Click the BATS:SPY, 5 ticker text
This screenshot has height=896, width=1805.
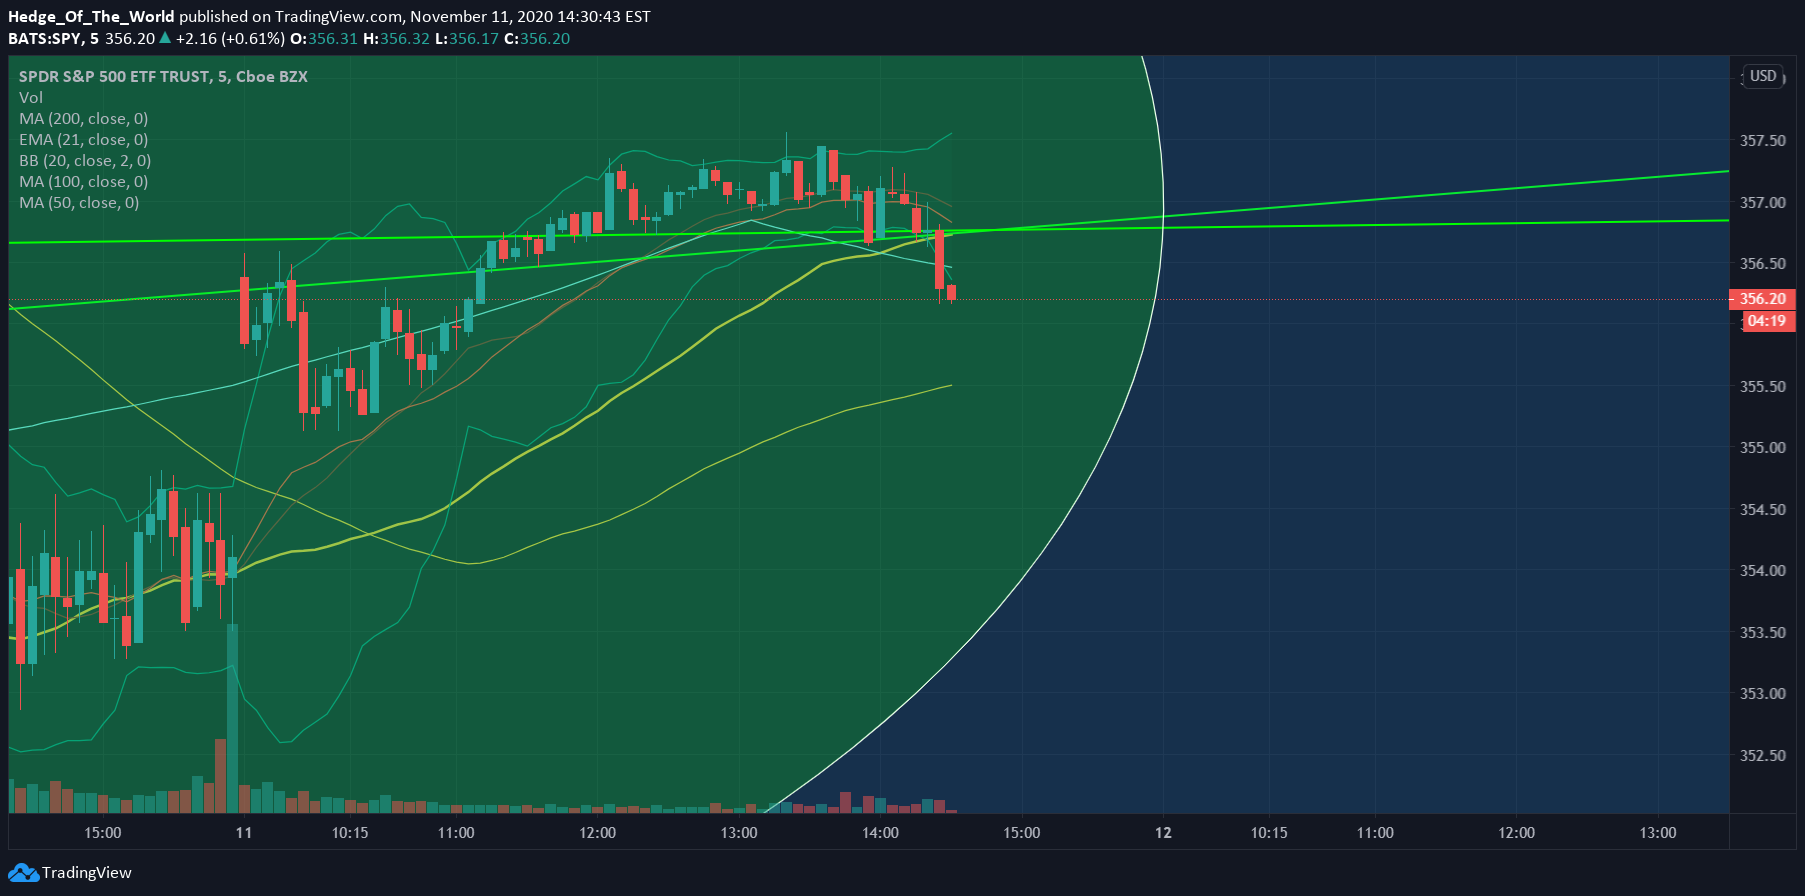coord(53,39)
